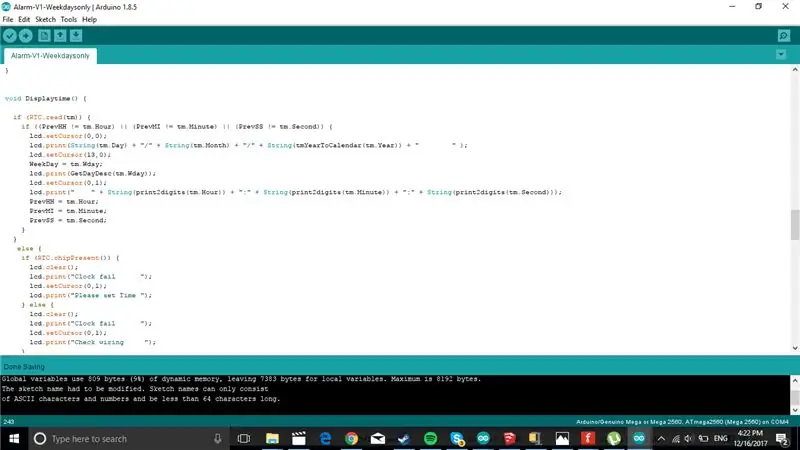Open the Sketch menu
Screen dimensions: 800x450
pos(45,19)
